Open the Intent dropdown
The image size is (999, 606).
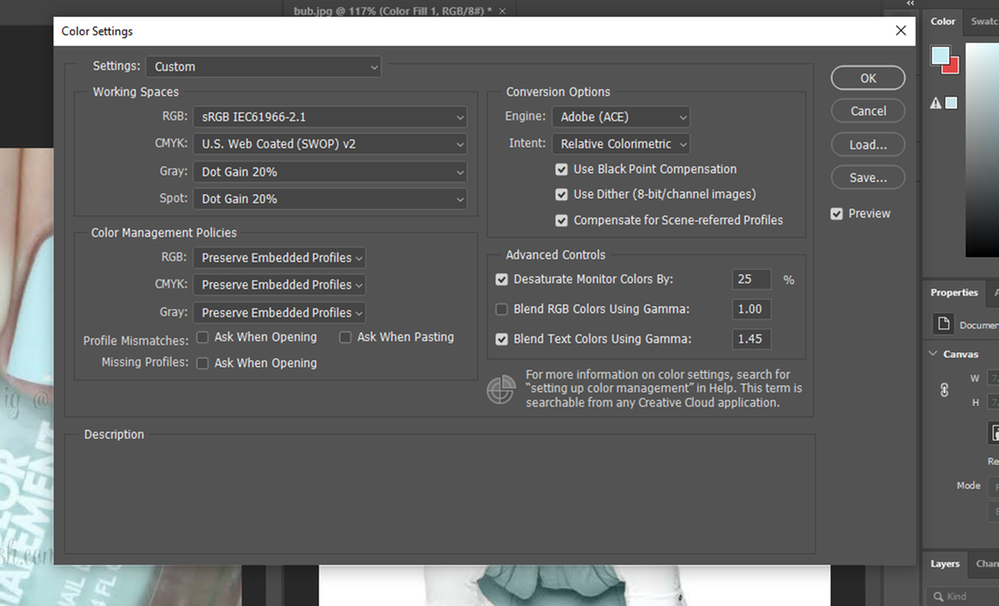tap(621, 144)
